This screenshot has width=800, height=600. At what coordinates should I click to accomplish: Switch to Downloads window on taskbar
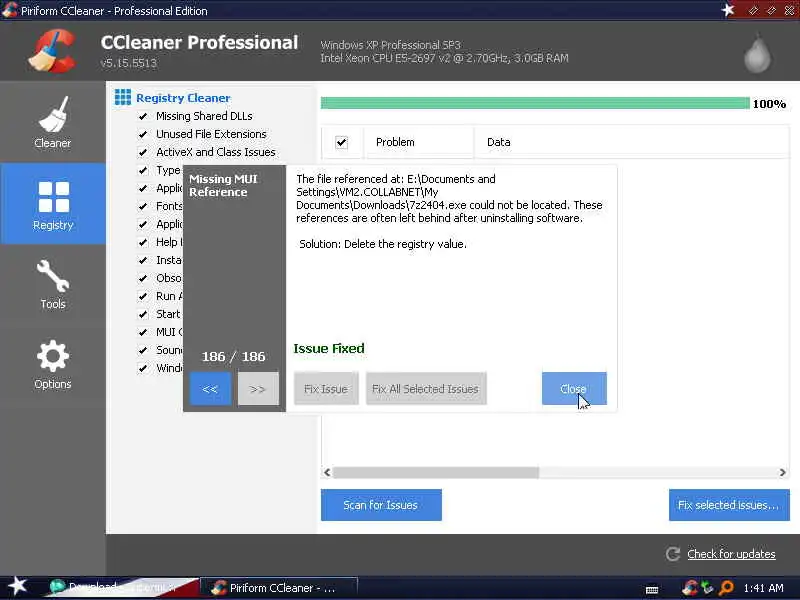point(122,588)
